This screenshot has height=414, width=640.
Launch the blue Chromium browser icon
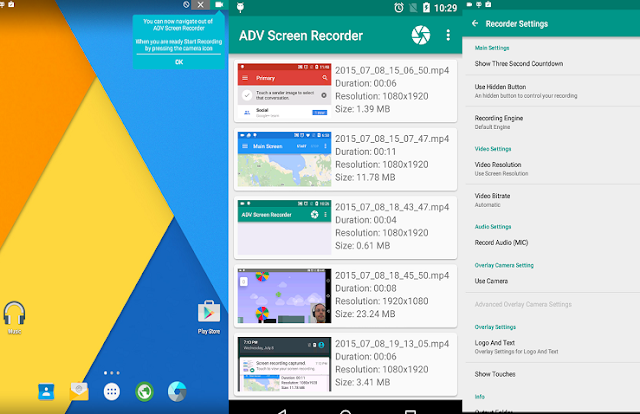click(177, 391)
